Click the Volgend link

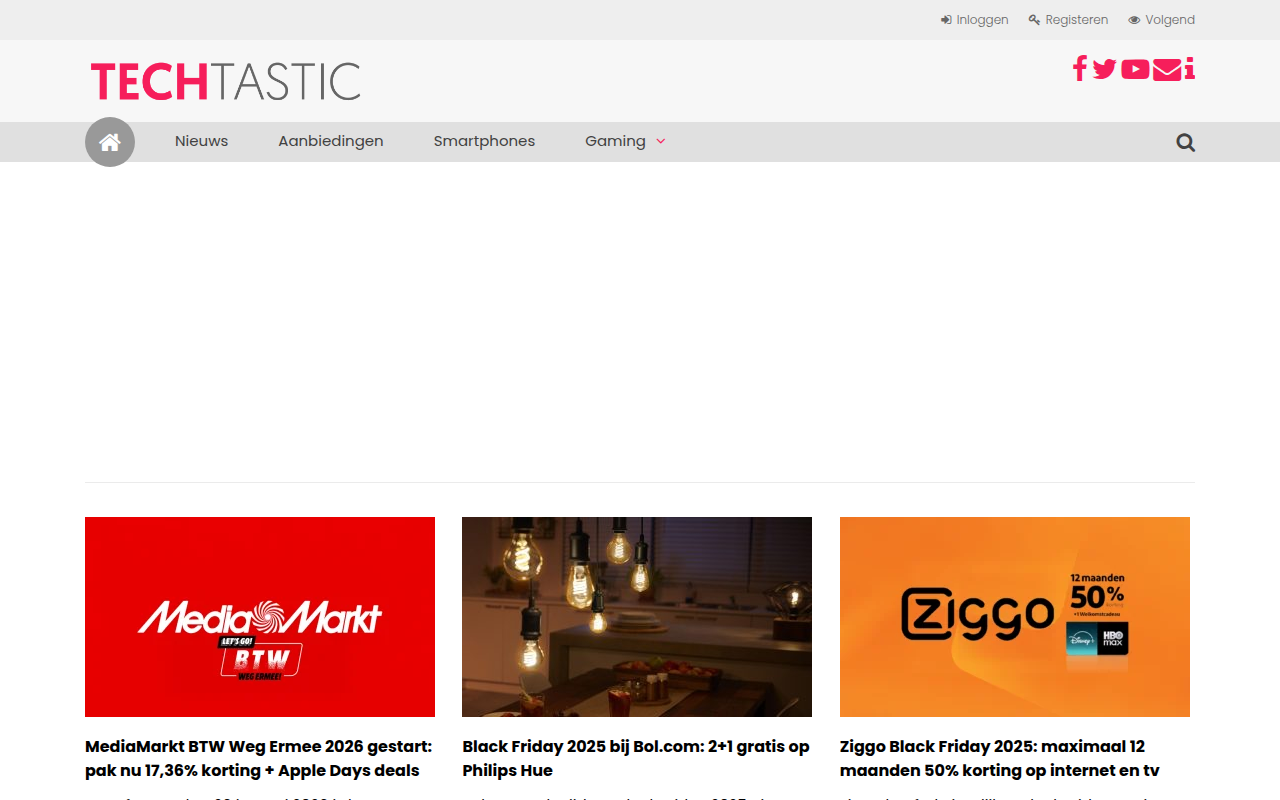click(x=1162, y=20)
